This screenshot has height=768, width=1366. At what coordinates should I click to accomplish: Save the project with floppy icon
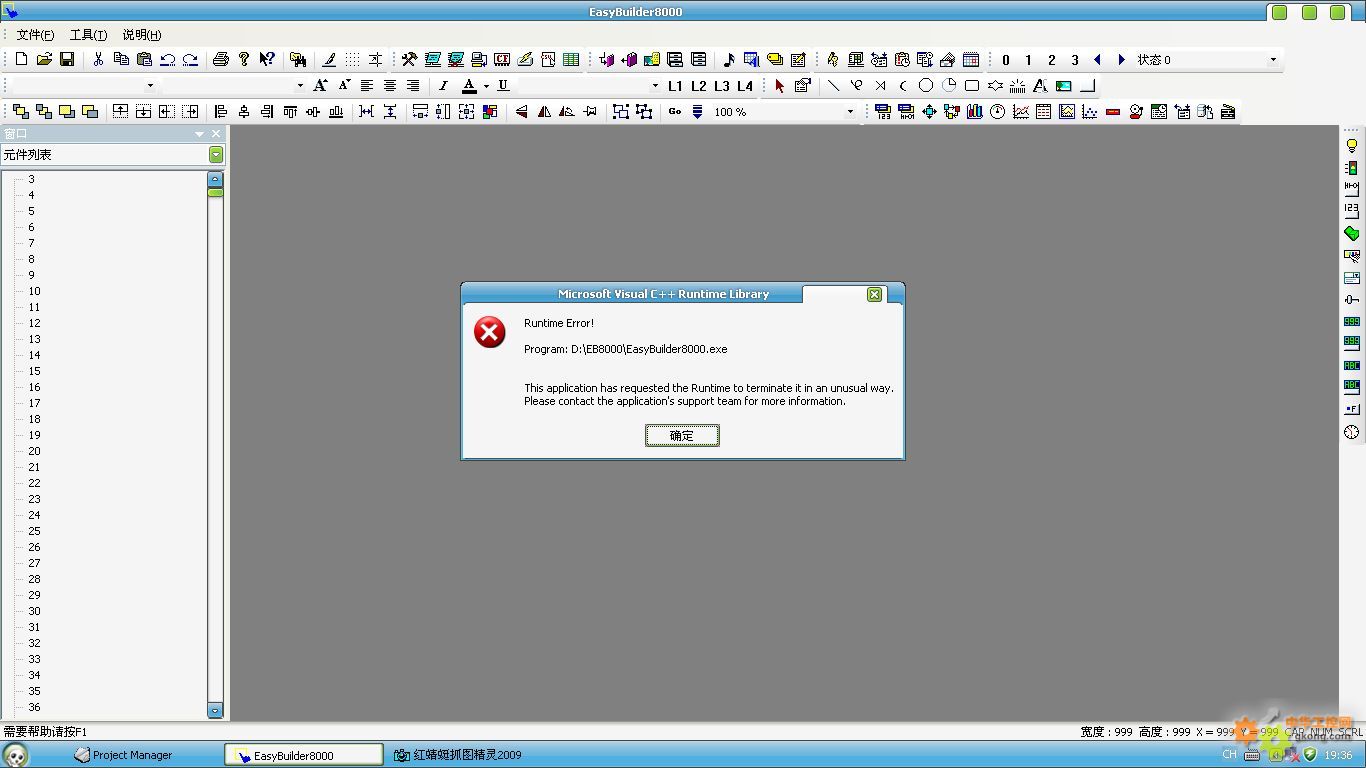click(x=67, y=60)
